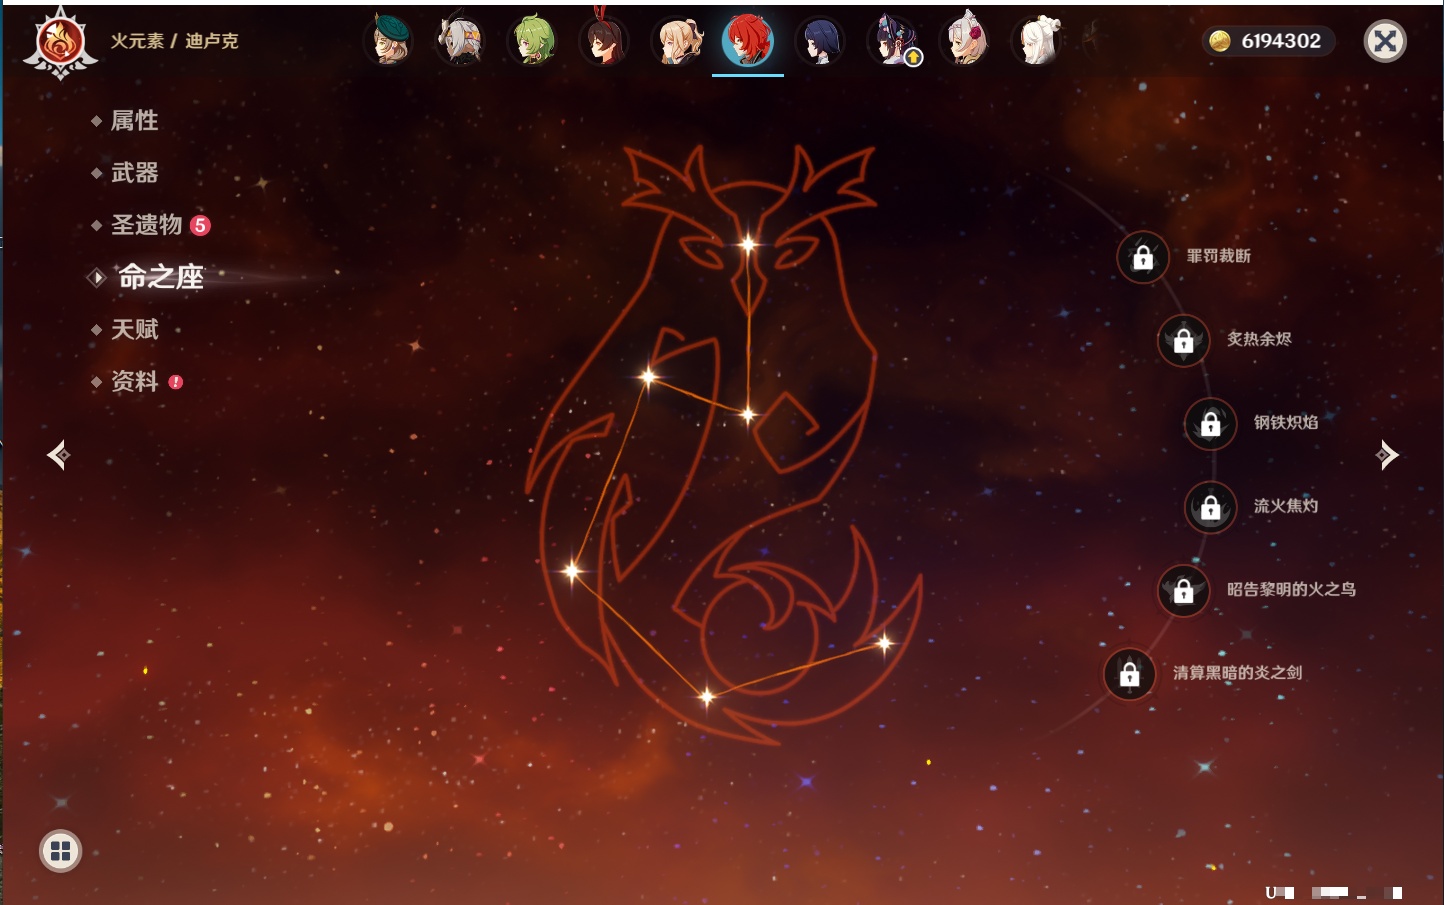Switch to the blonde ponytail character portrait

click(677, 41)
